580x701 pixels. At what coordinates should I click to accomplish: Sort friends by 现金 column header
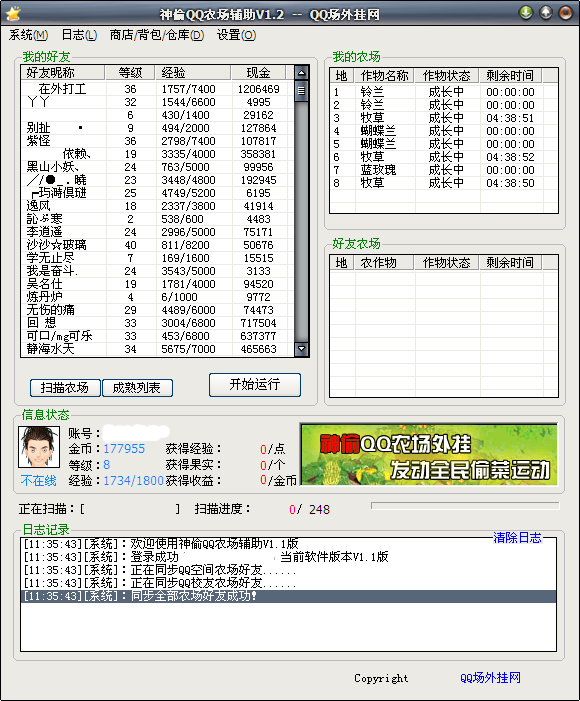pyautogui.click(x=258, y=72)
